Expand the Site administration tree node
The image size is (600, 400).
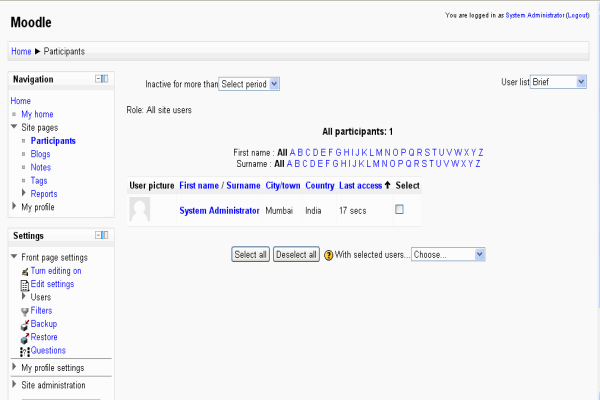(x=14, y=385)
